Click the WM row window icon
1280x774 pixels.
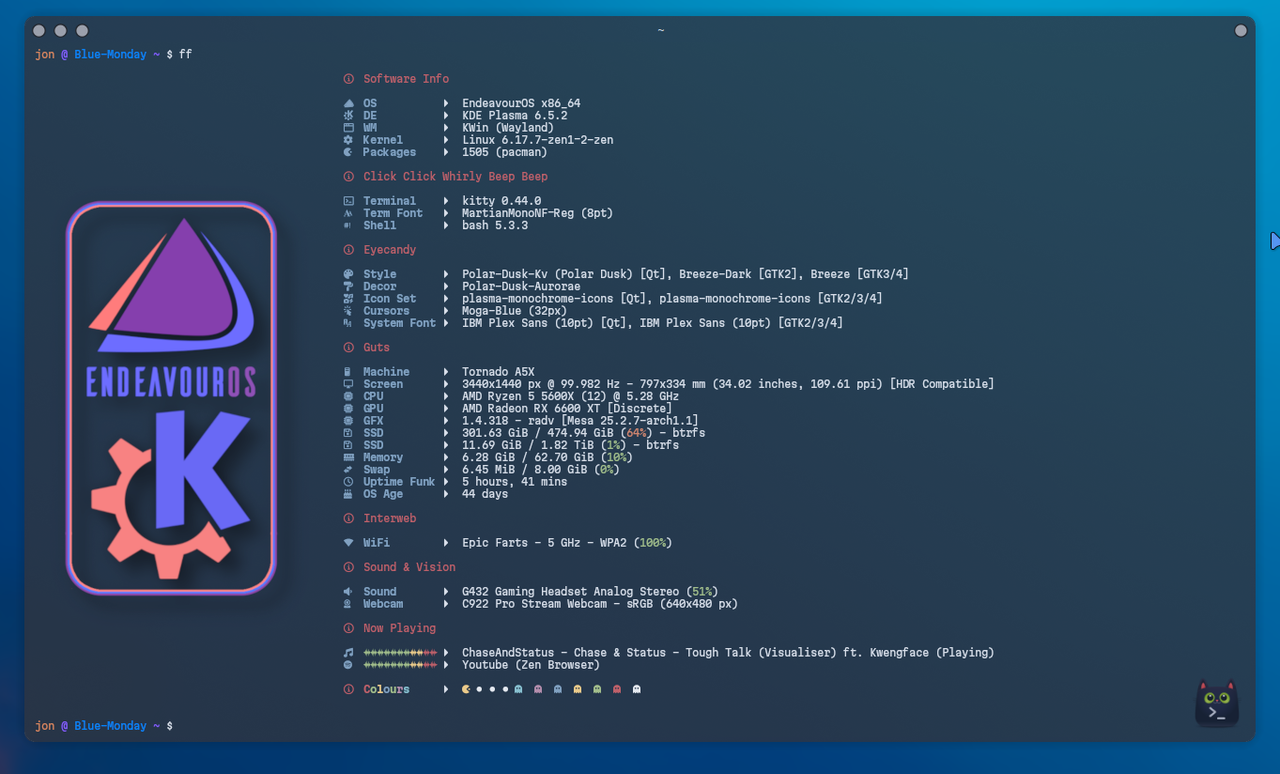(349, 128)
